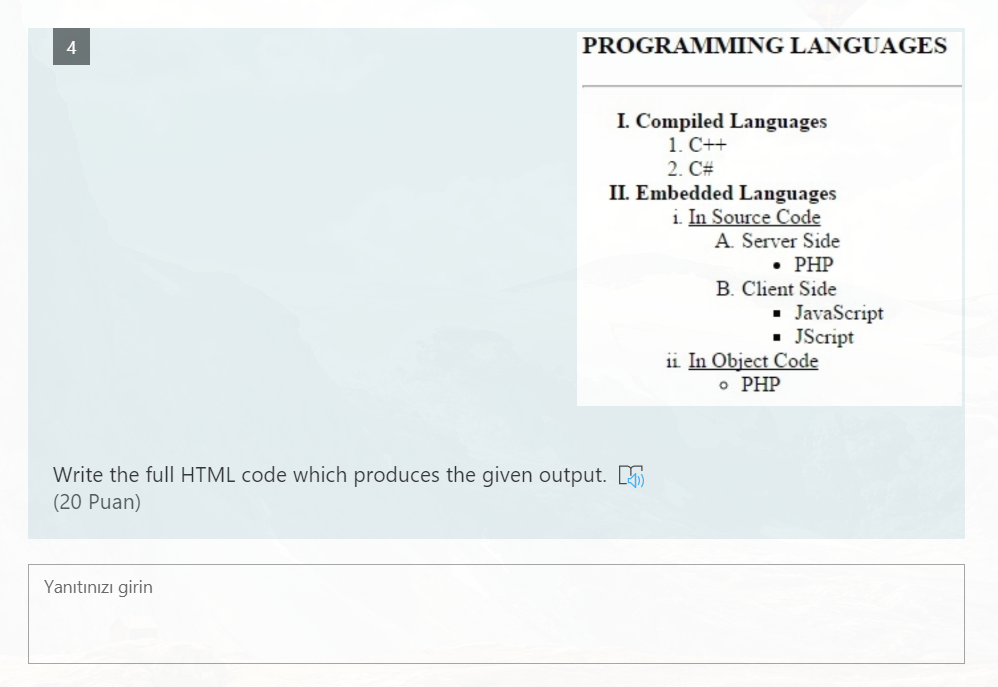Click the Server Side list entry

pos(777,241)
